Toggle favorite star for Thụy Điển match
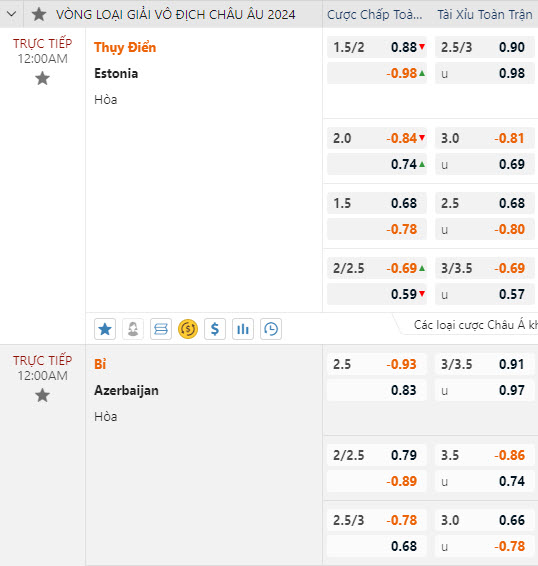 point(43,78)
